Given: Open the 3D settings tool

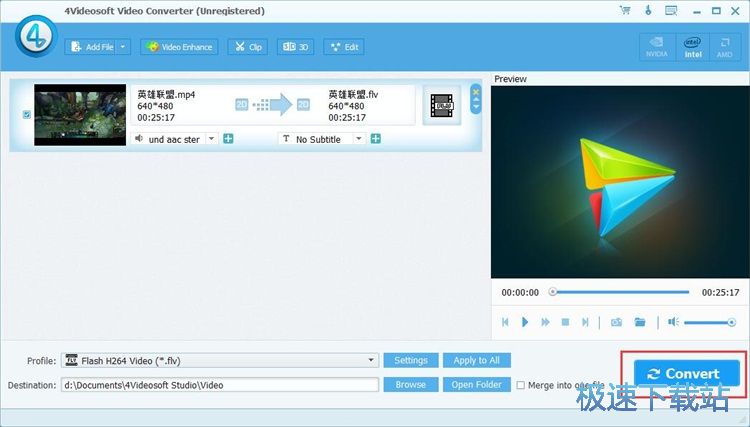Looking at the screenshot, I should click(x=295, y=47).
